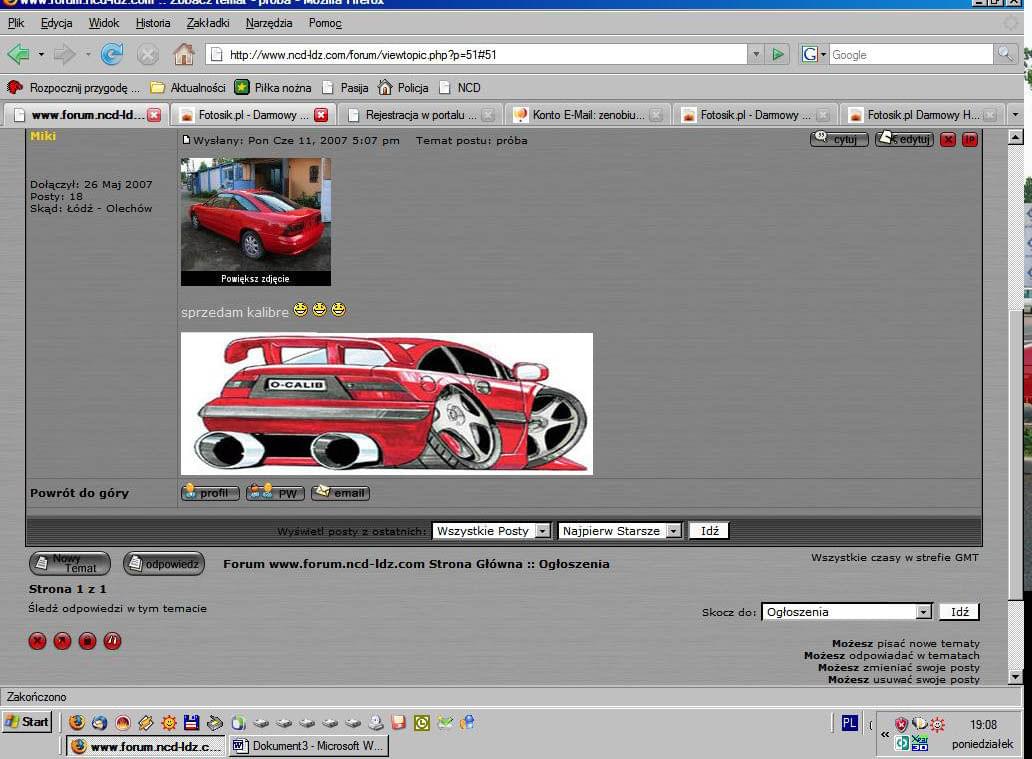Click the 'odpowiedz' reply button
The image size is (1032, 759).
[163, 564]
